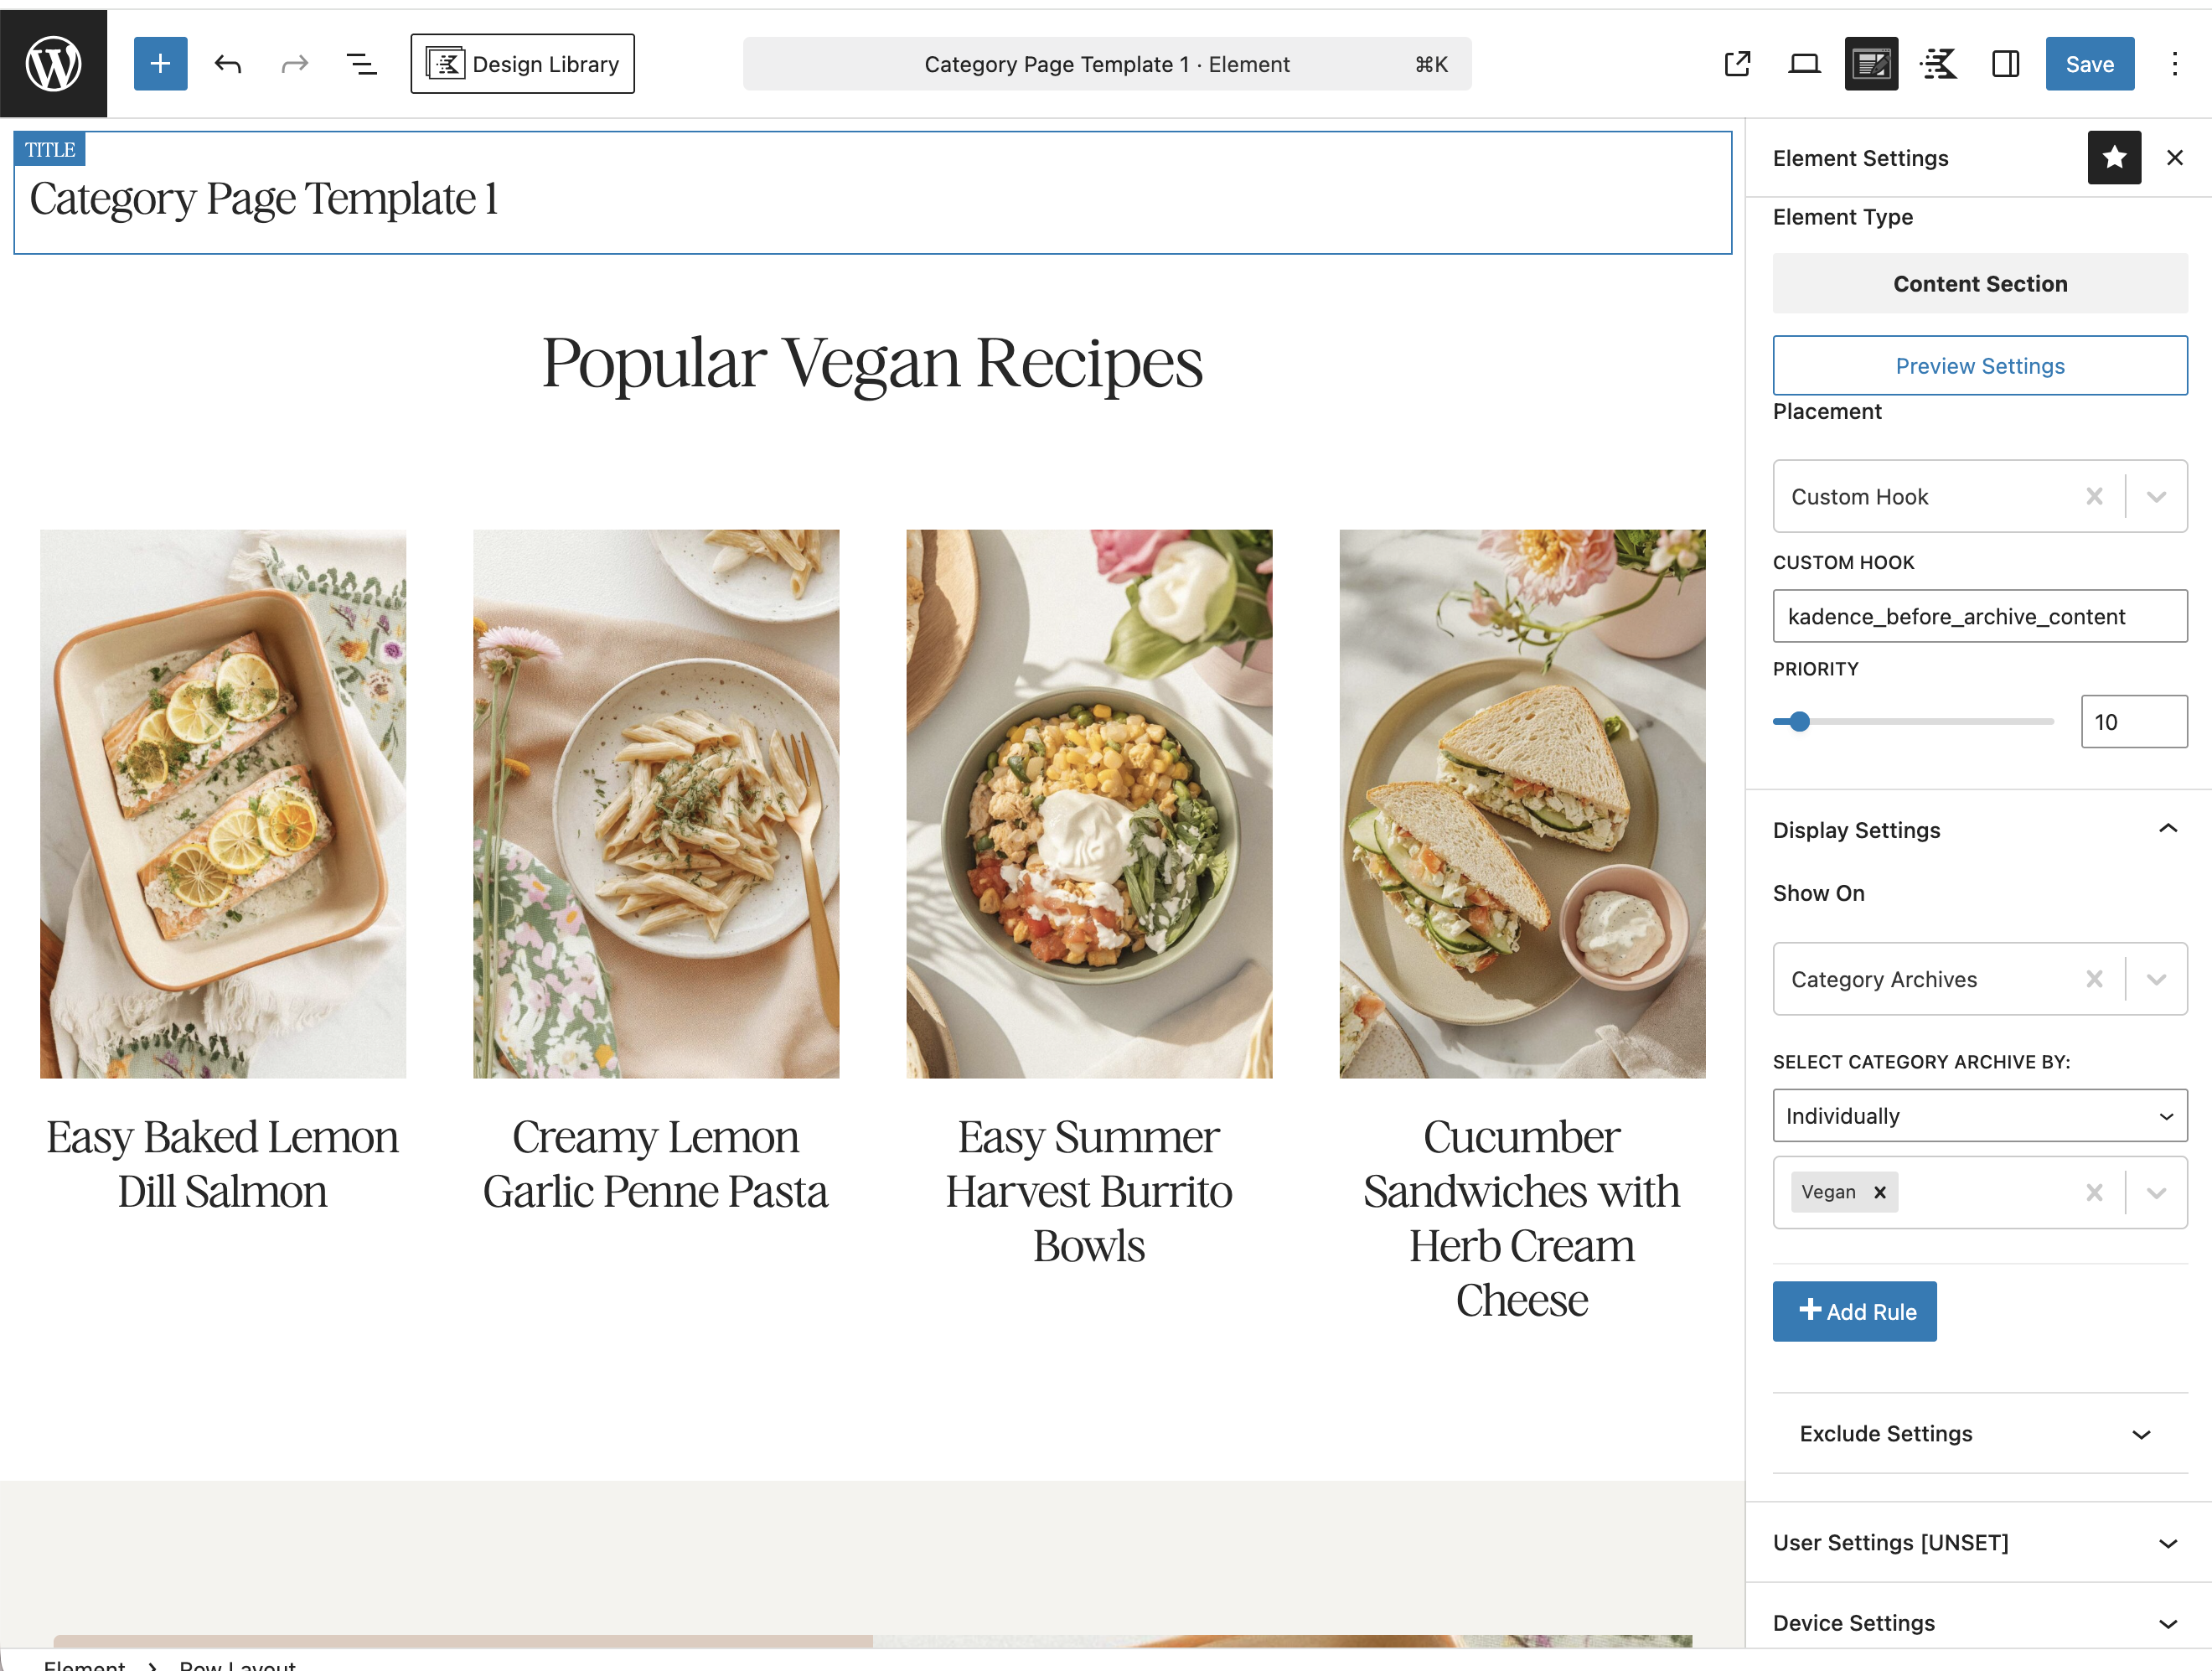Viewport: 2212px width, 1671px height.
Task: Toggle the star pin on Element Settings
Action: pyautogui.click(x=2114, y=158)
